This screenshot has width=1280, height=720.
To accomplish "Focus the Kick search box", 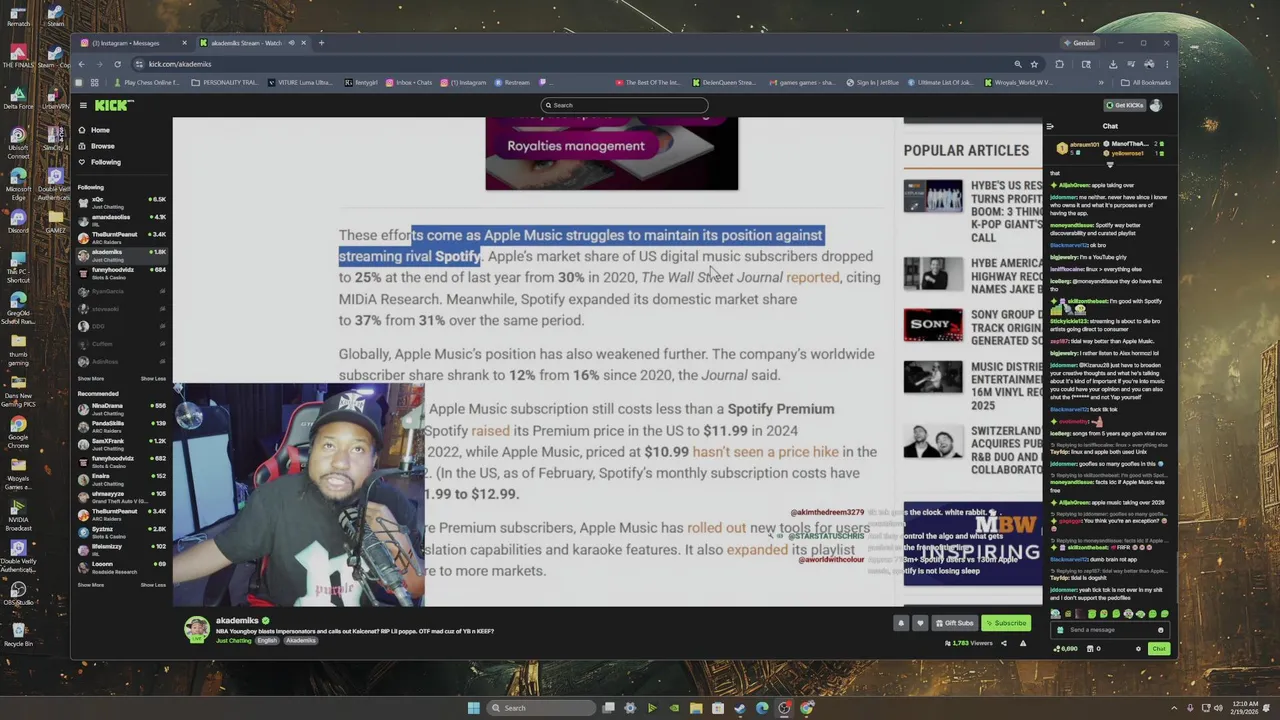I will pos(624,105).
